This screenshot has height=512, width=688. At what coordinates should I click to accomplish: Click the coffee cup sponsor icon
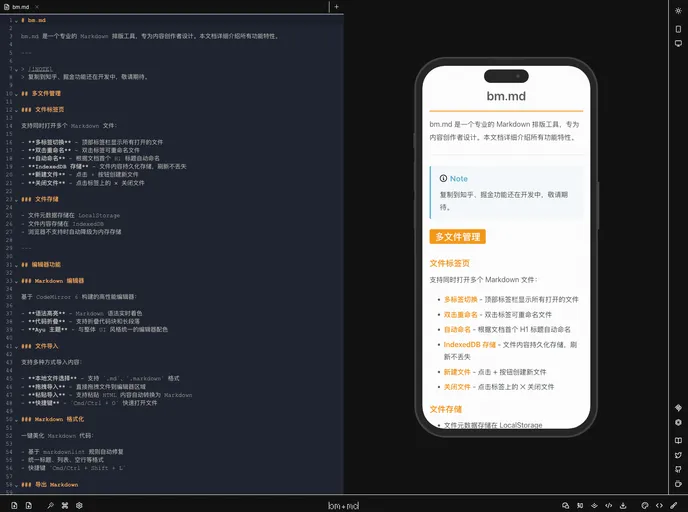tap(678, 484)
